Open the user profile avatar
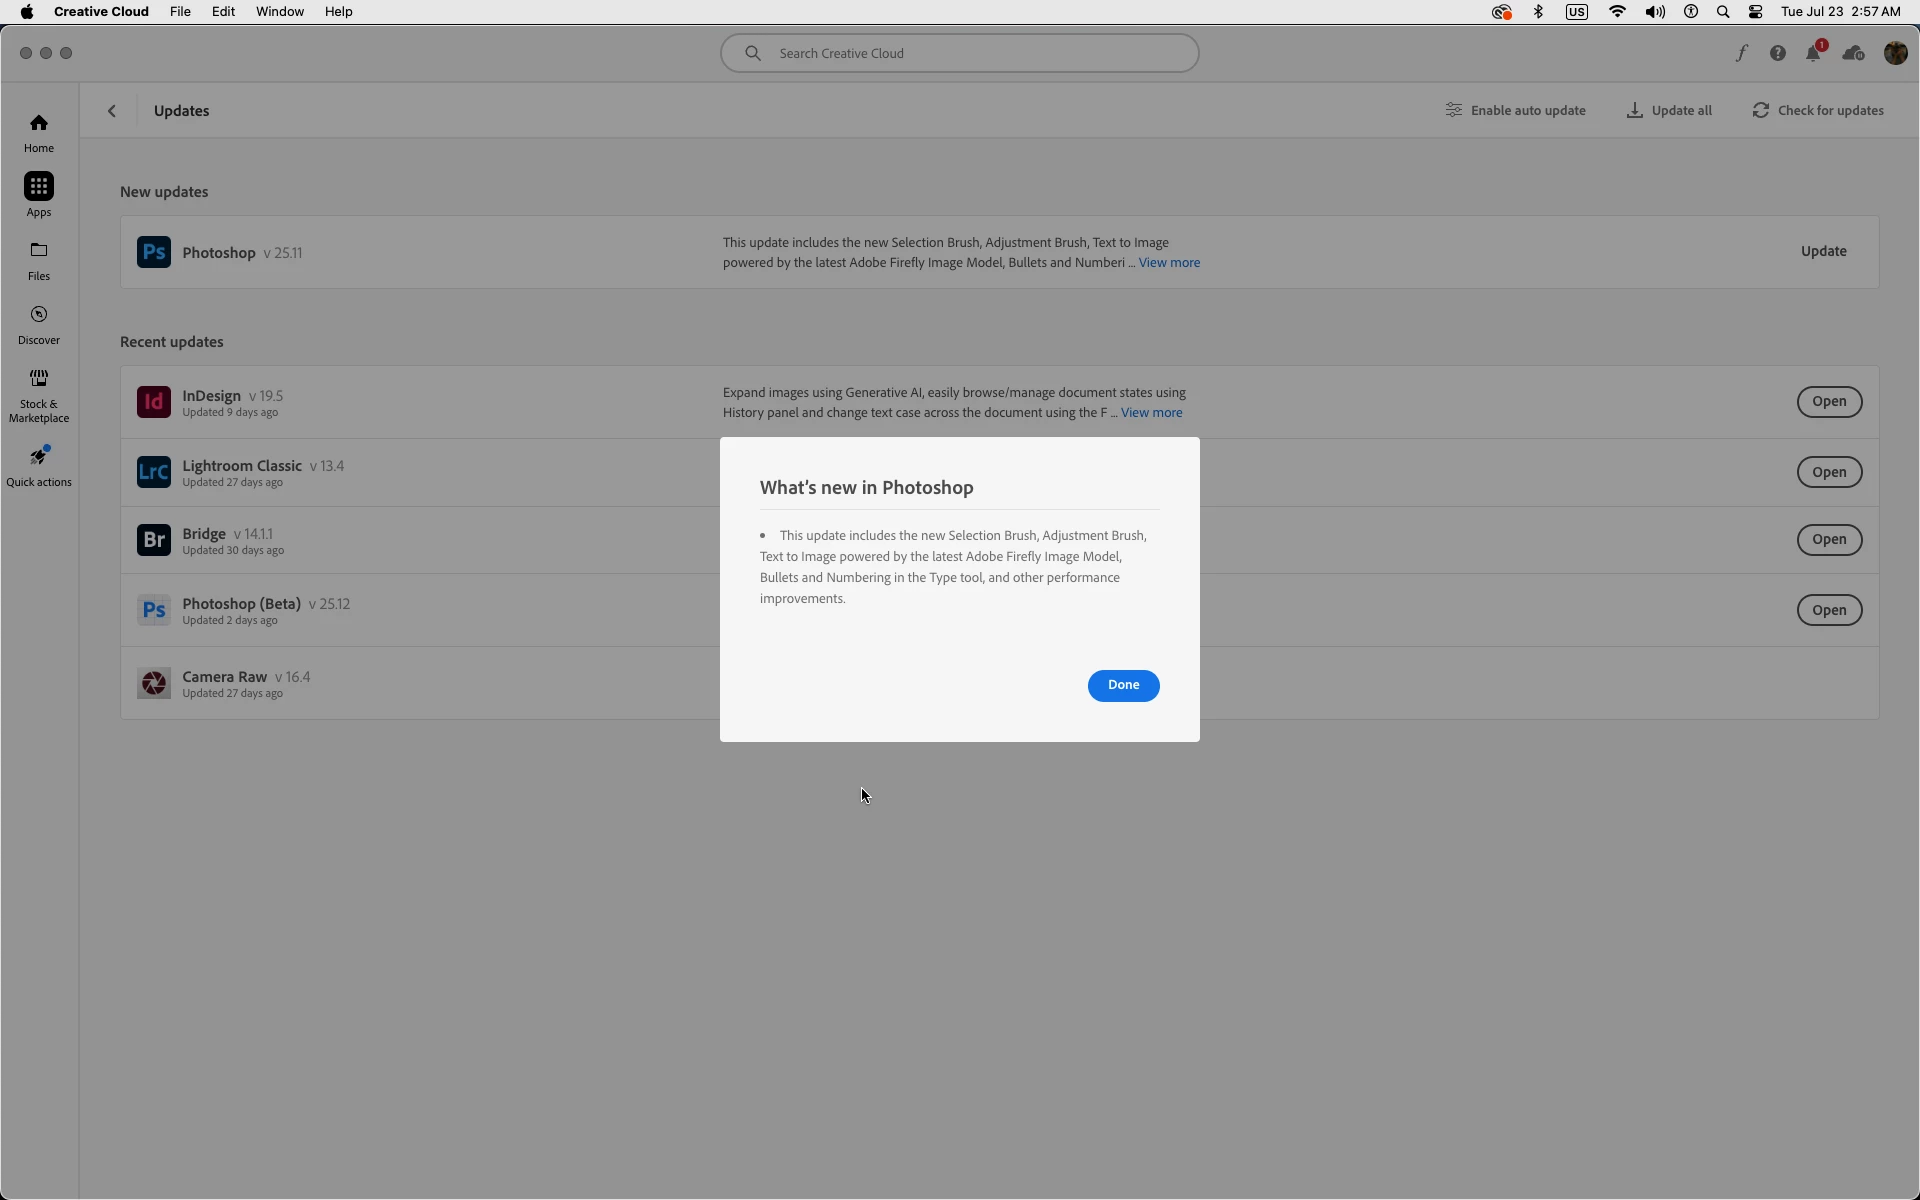The width and height of the screenshot is (1920, 1200). pyautogui.click(x=1895, y=54)
